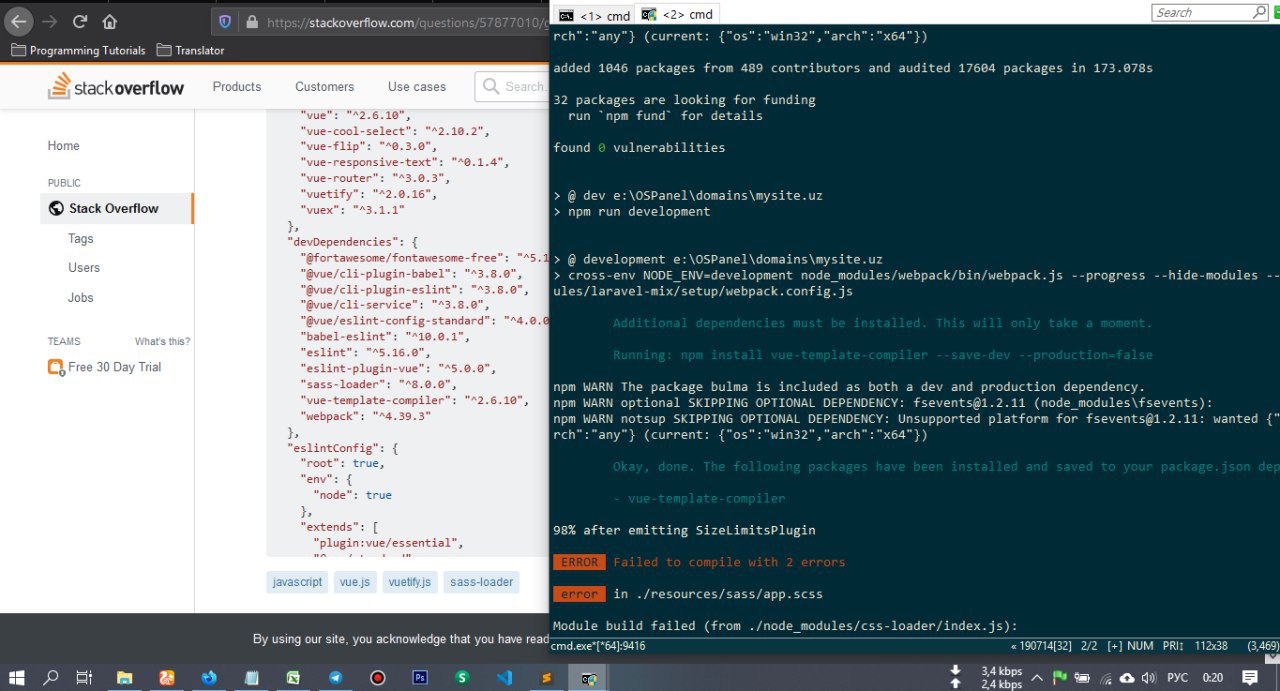Click the vuetify.js tag
Screen dimensions: 1280x691
coord(410,582)
